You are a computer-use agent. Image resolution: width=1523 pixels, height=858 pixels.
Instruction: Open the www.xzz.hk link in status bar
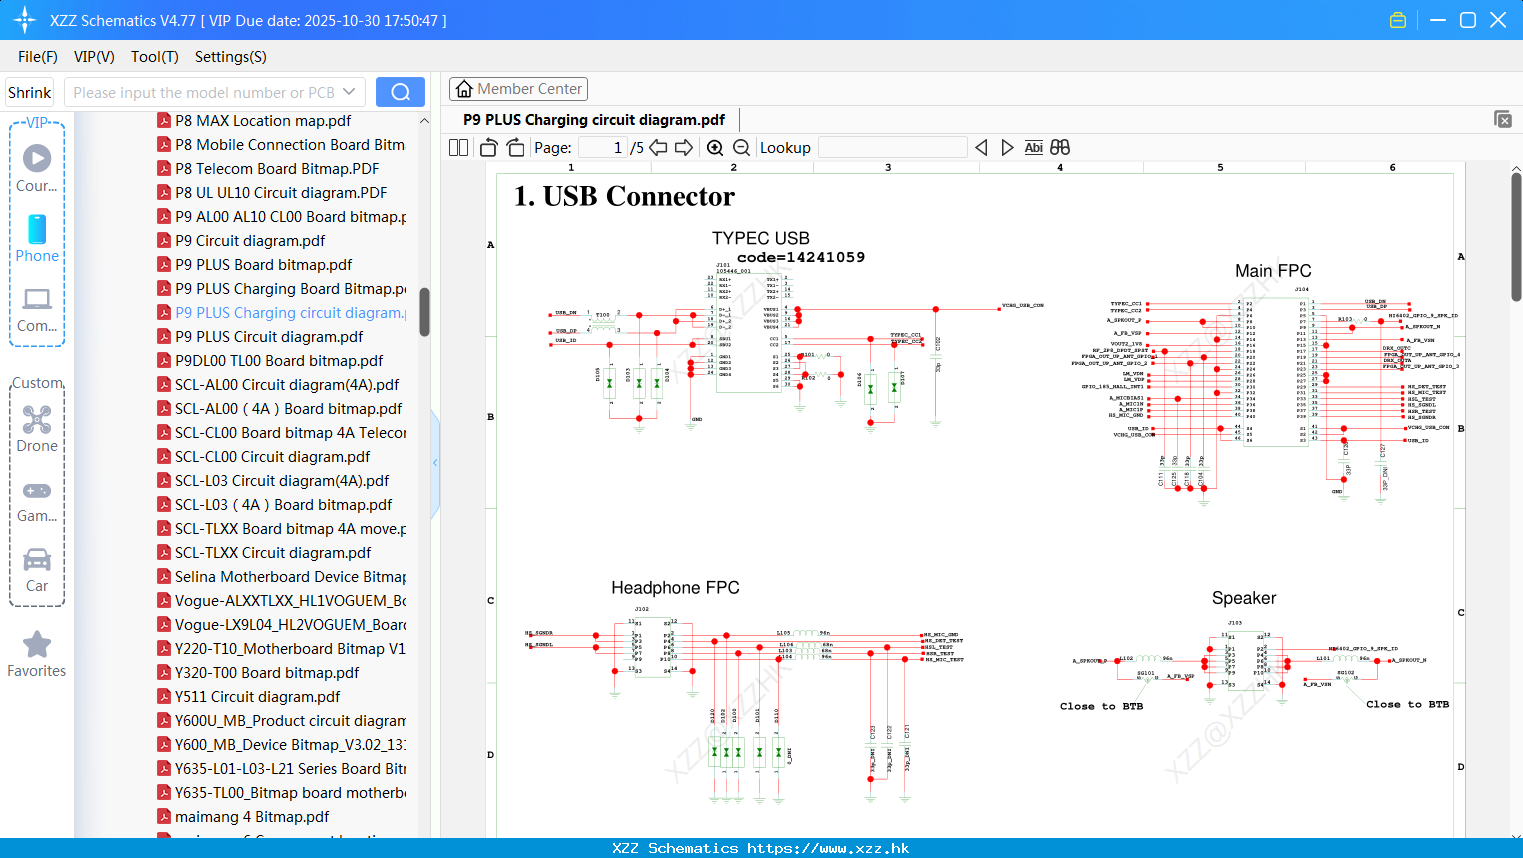tap(828, 848)
